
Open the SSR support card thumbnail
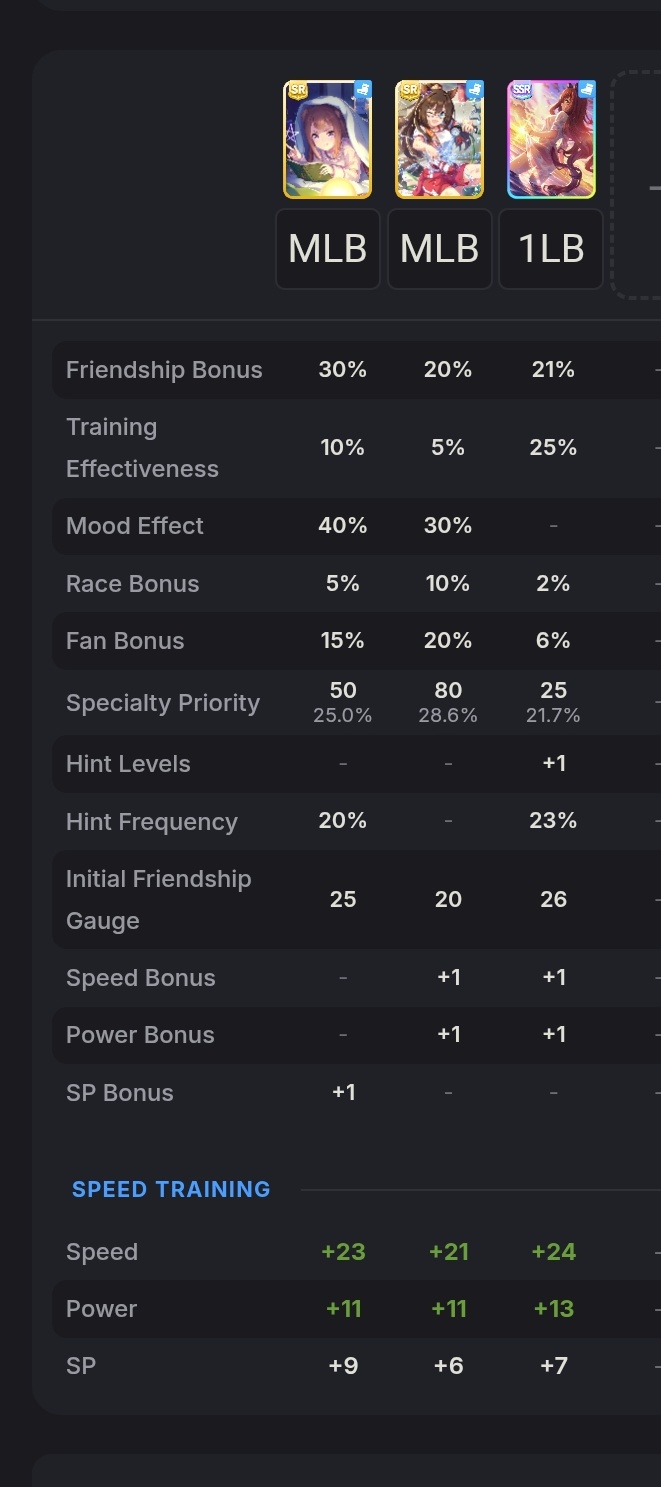click(x=552, y=140)
